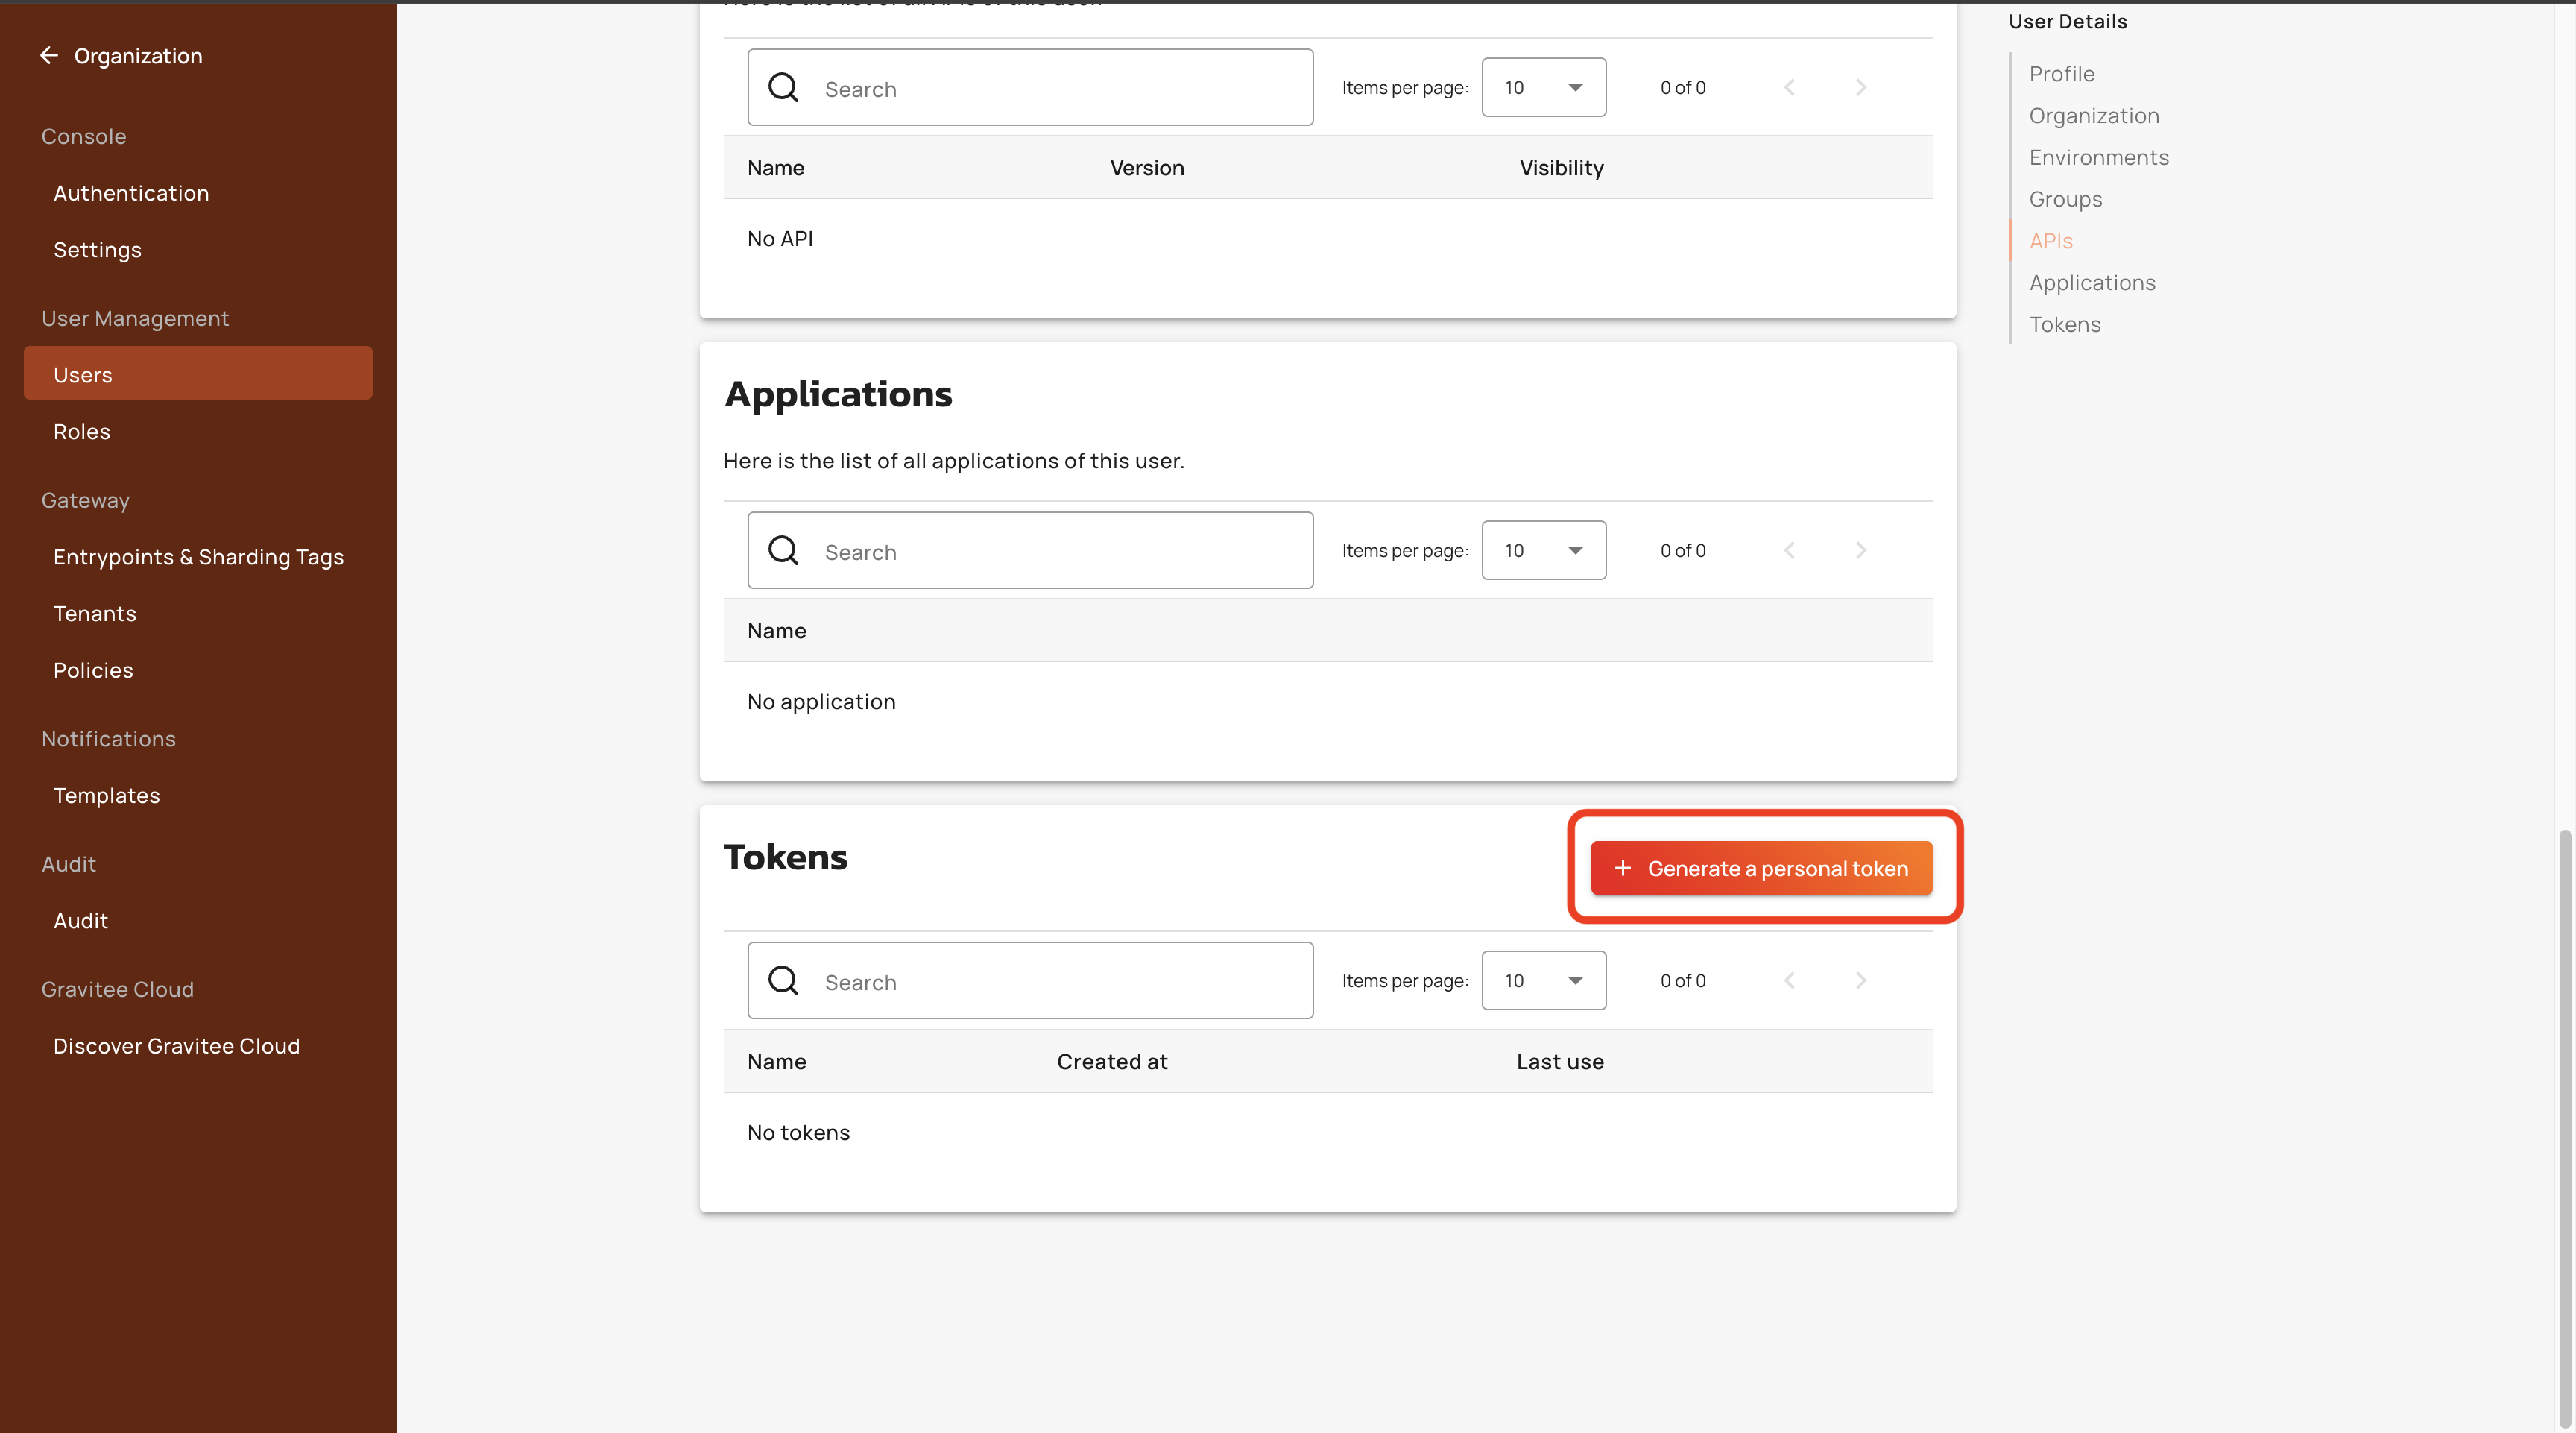Viewport: 2576px width, 1433px height.
Task: Click the plus icon on Generate token button
Action: click(1622, 868)
